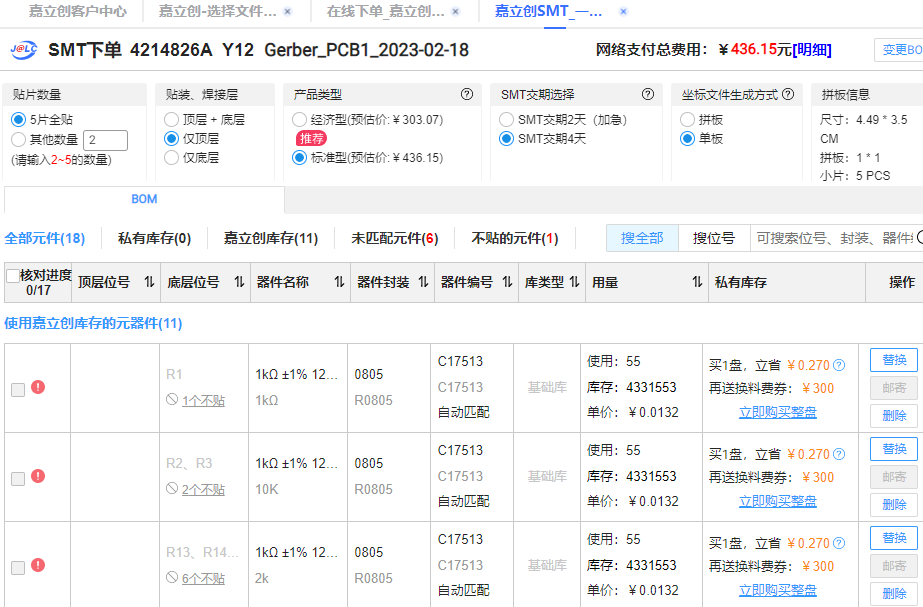Click 使用嘉立创库存的元器件(11) section header

[93, 323]
